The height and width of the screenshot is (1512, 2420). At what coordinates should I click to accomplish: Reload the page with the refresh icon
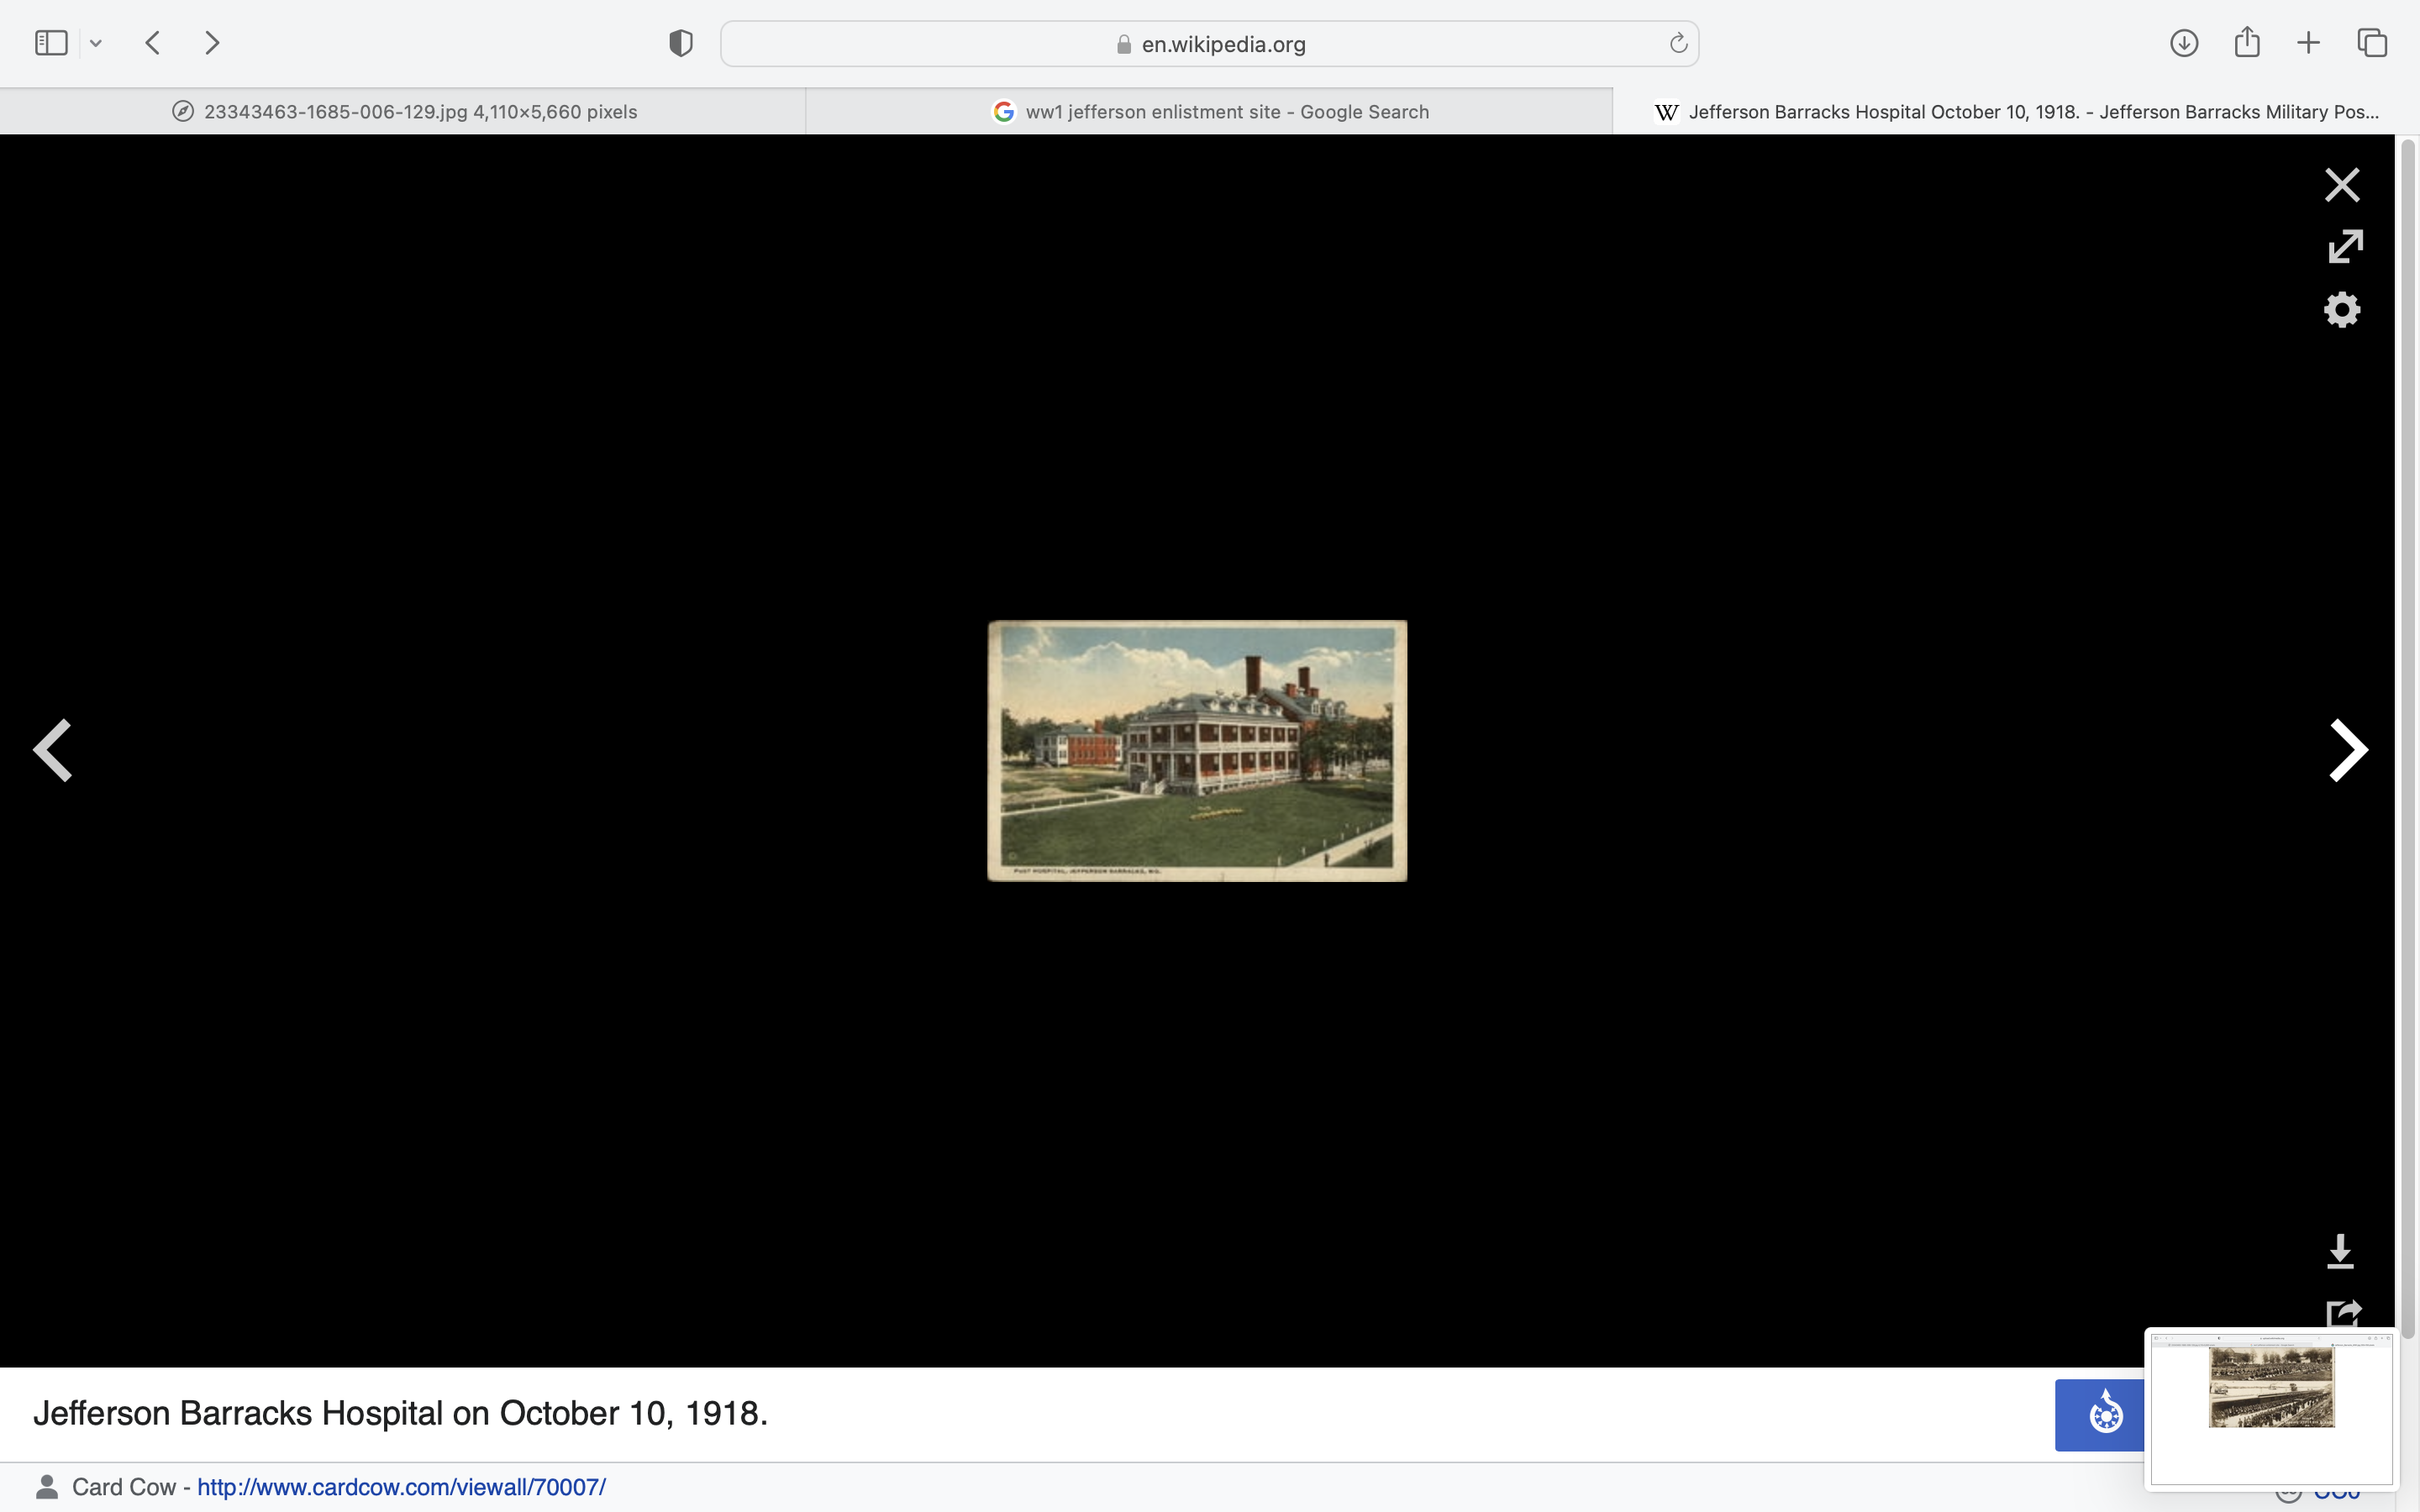1678,43
